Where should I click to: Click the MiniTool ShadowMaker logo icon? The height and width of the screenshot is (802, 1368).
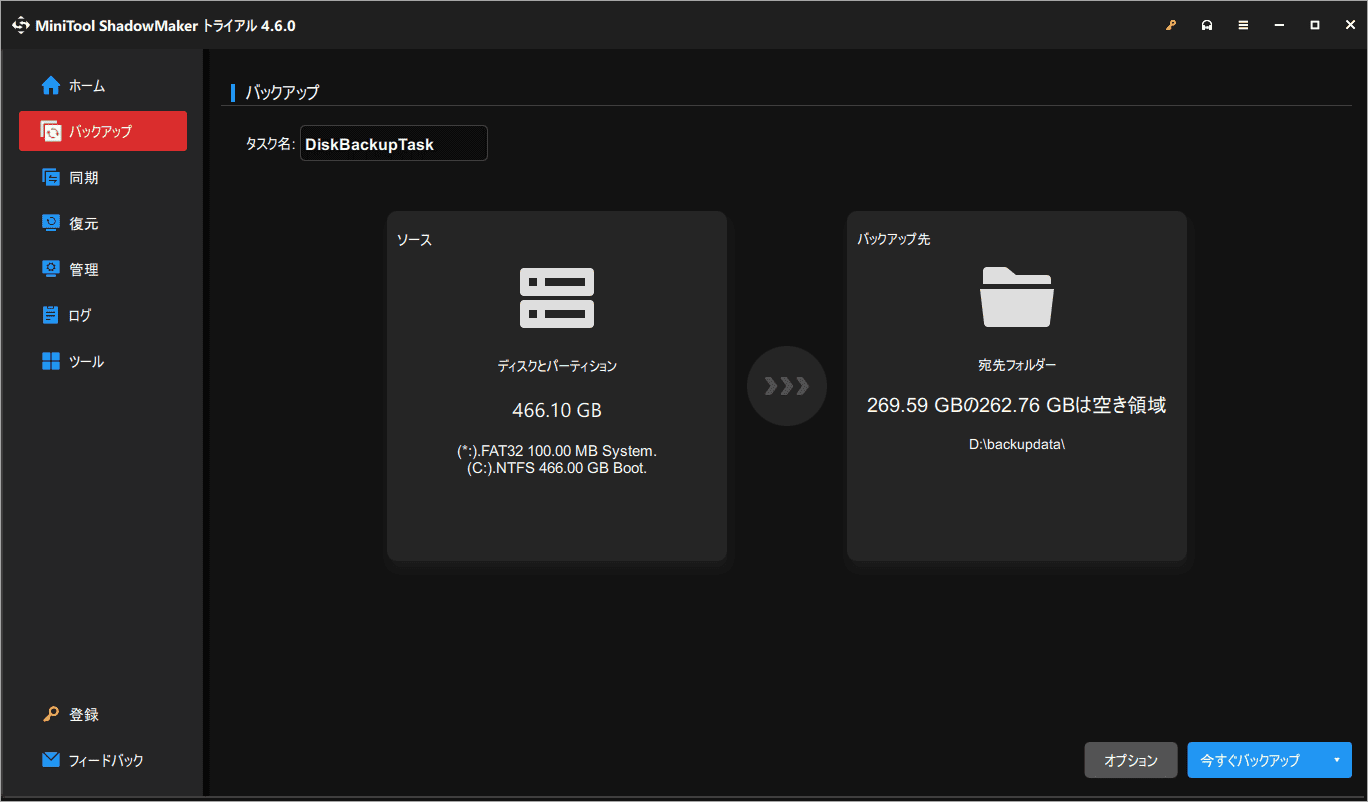pos(20,25)
